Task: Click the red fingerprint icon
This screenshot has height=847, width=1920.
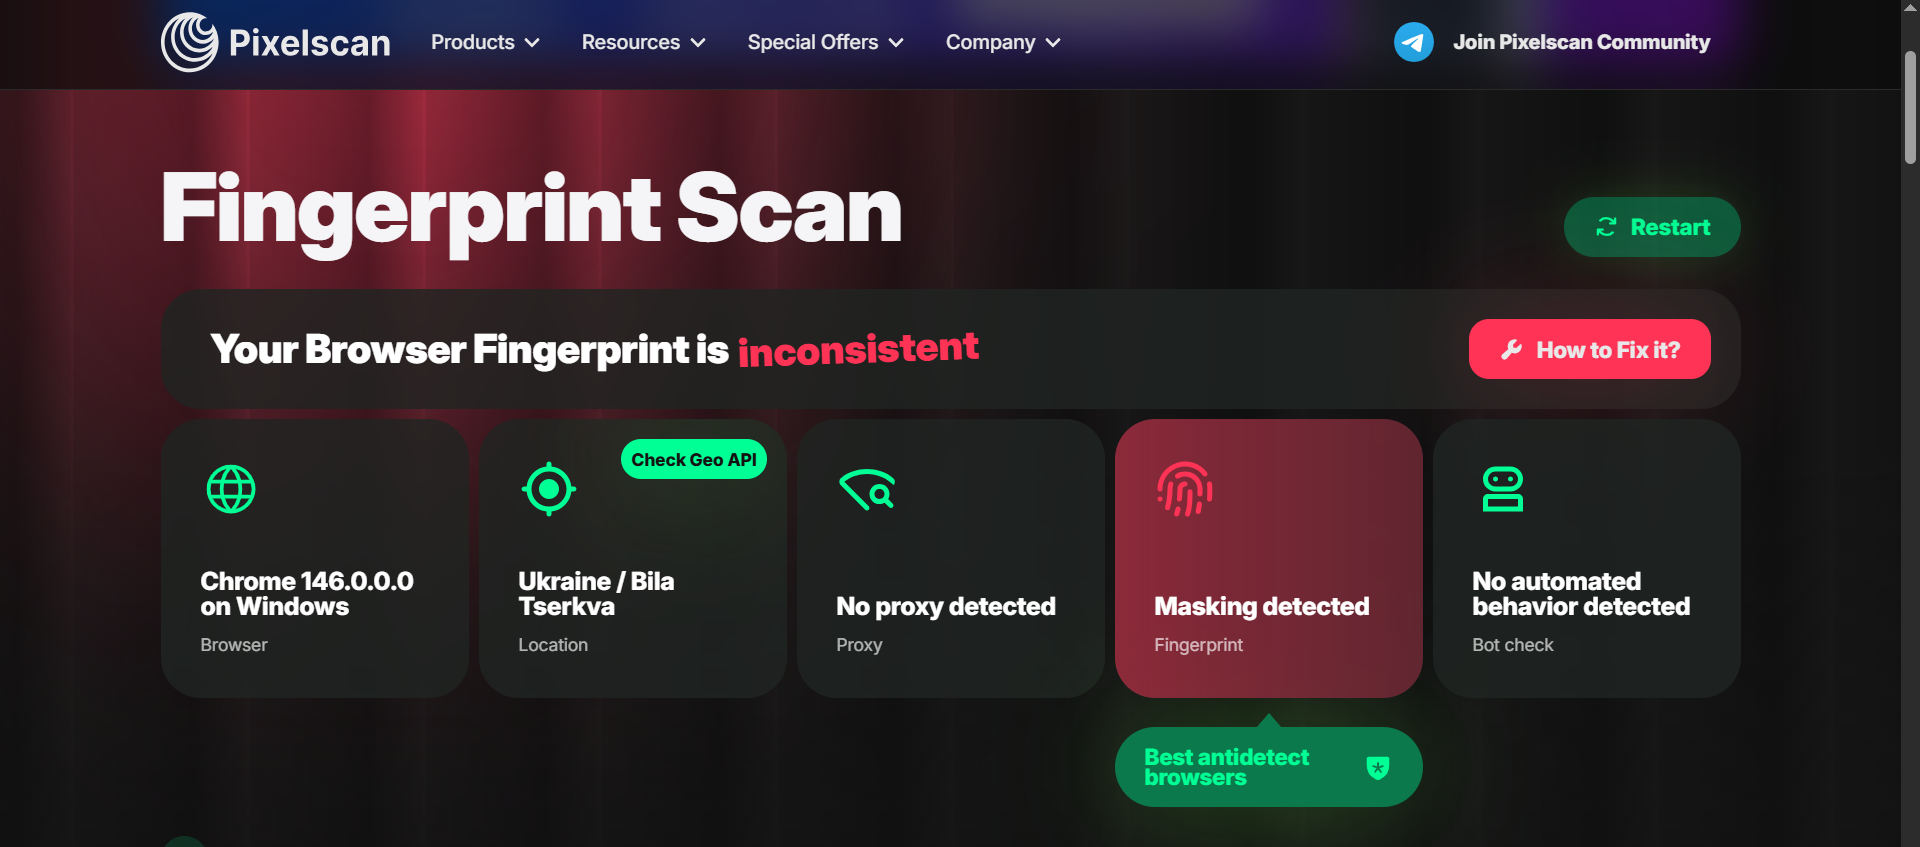Action: (x=1185, y=489)
